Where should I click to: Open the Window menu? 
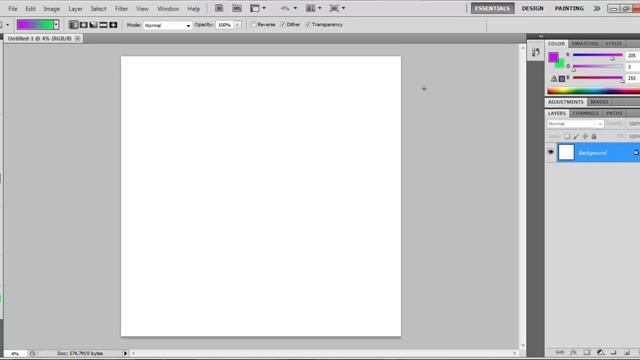[168, 9]
